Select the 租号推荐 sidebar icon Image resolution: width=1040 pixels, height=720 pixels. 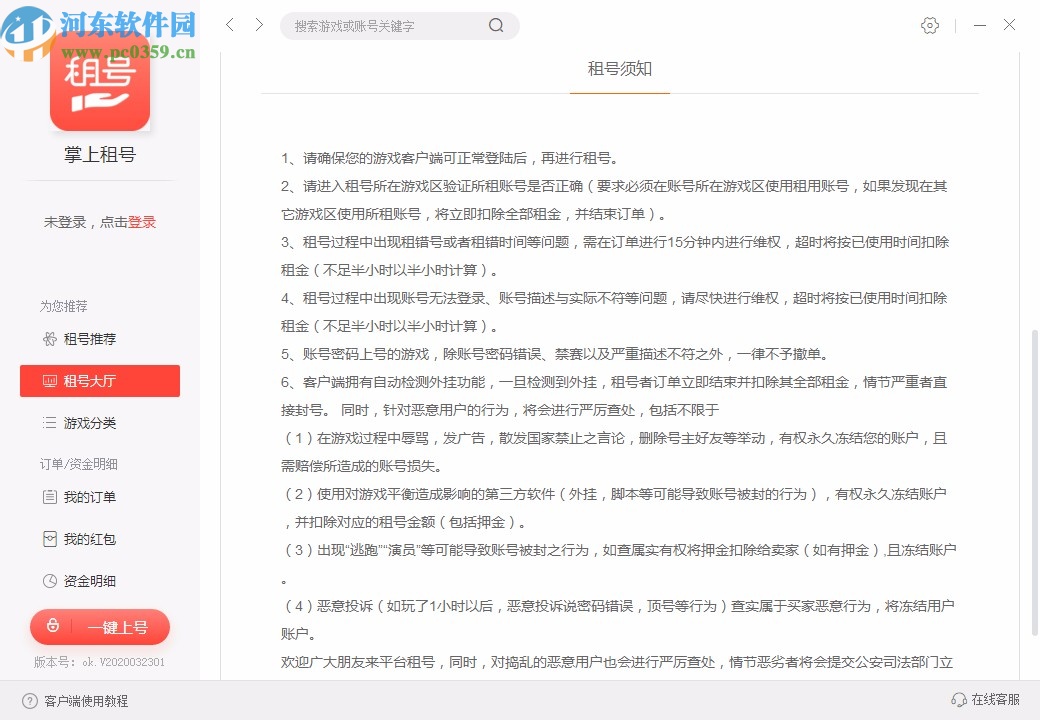(50, 339)
